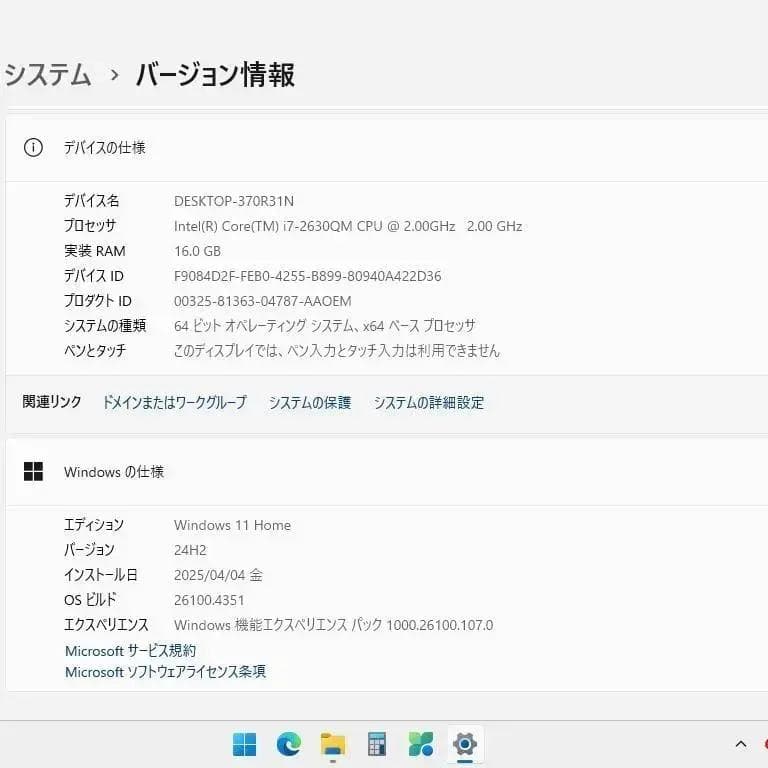Click the OS ビルド label
This screenshot has width=768, height=768.
(91, 600)
